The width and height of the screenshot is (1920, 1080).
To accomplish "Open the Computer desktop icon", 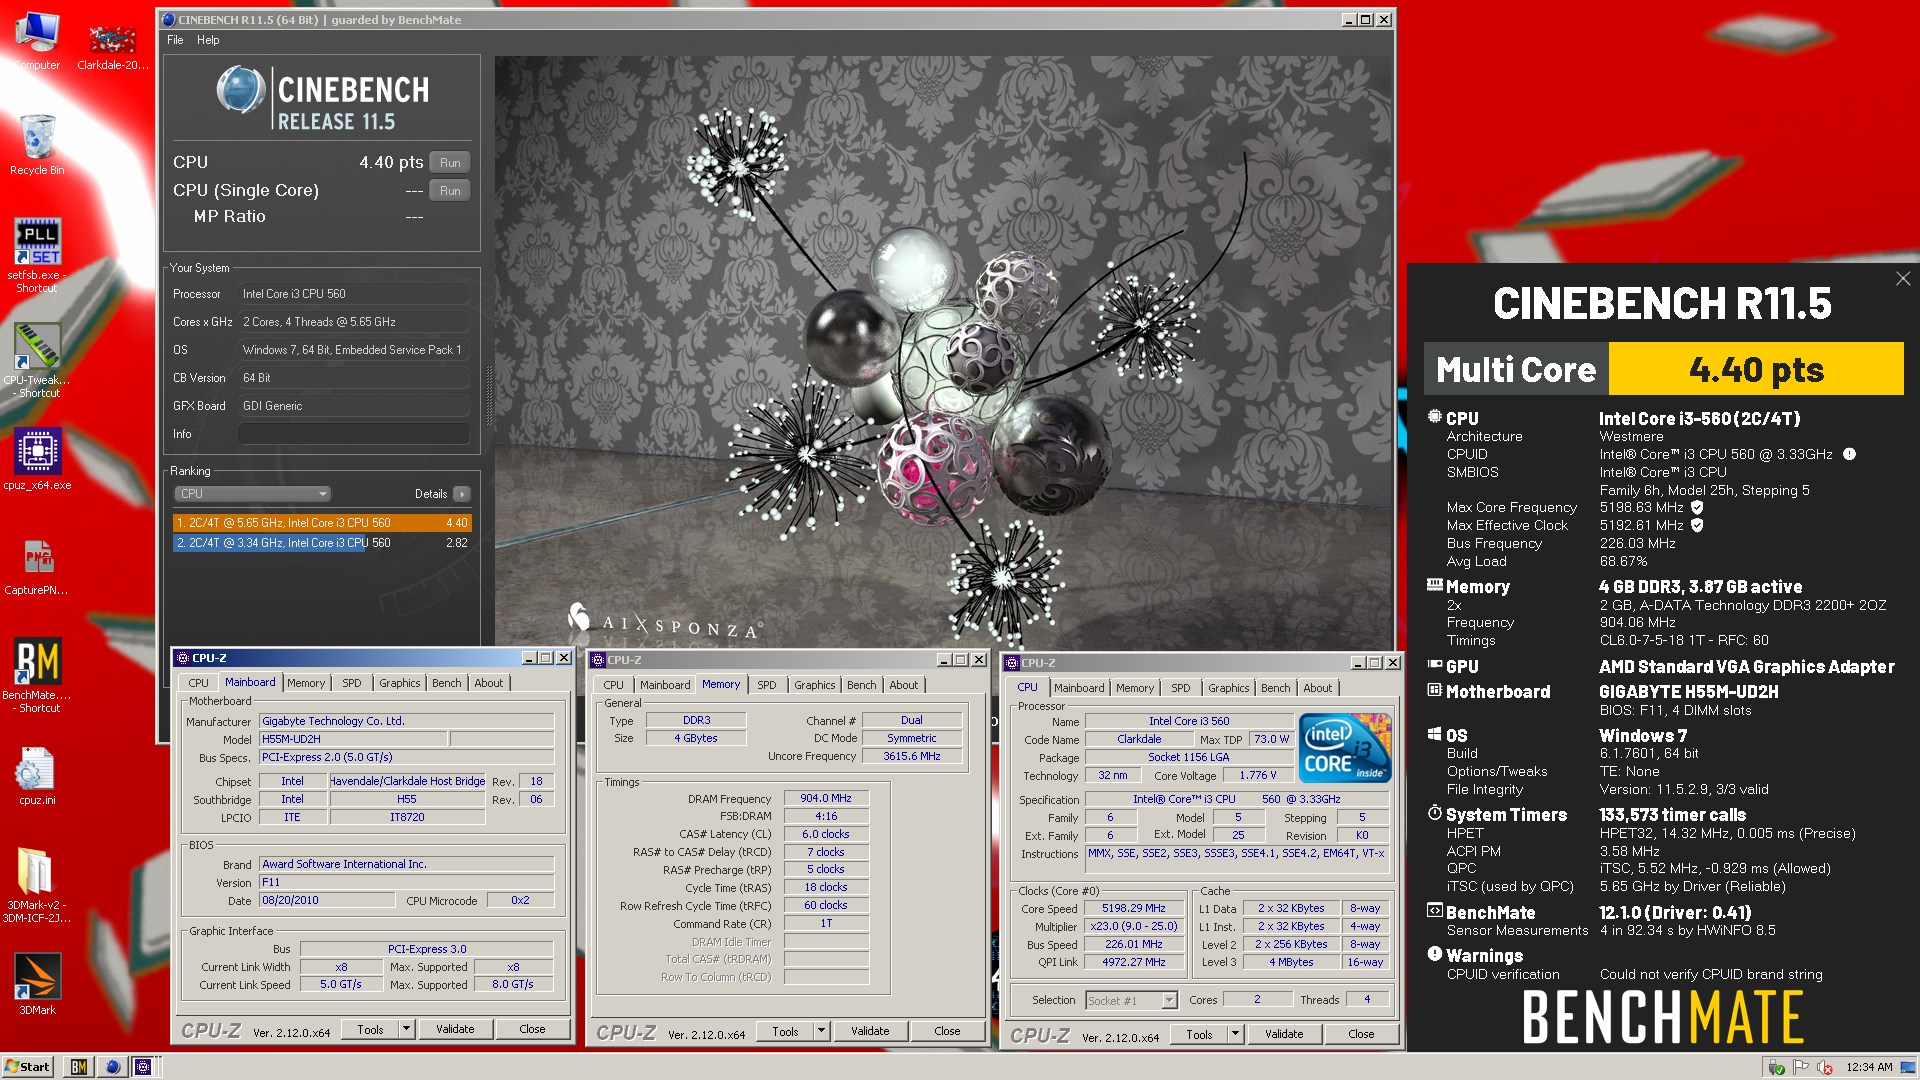I will (x=37, y=40).
